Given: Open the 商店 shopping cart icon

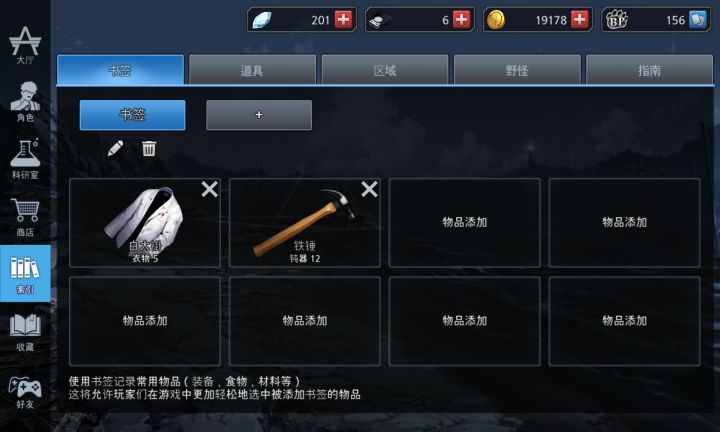Looking at the screenshot, I should click(25, 217).
